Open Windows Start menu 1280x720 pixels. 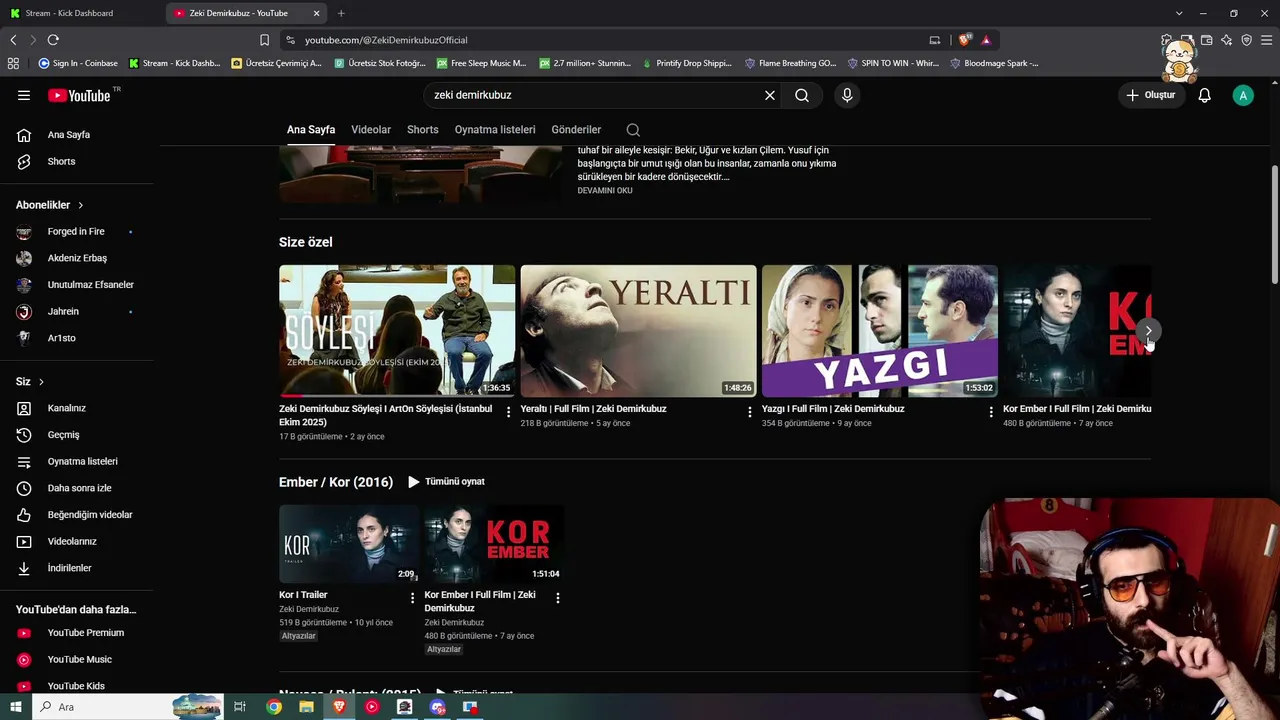coord(16,707)
